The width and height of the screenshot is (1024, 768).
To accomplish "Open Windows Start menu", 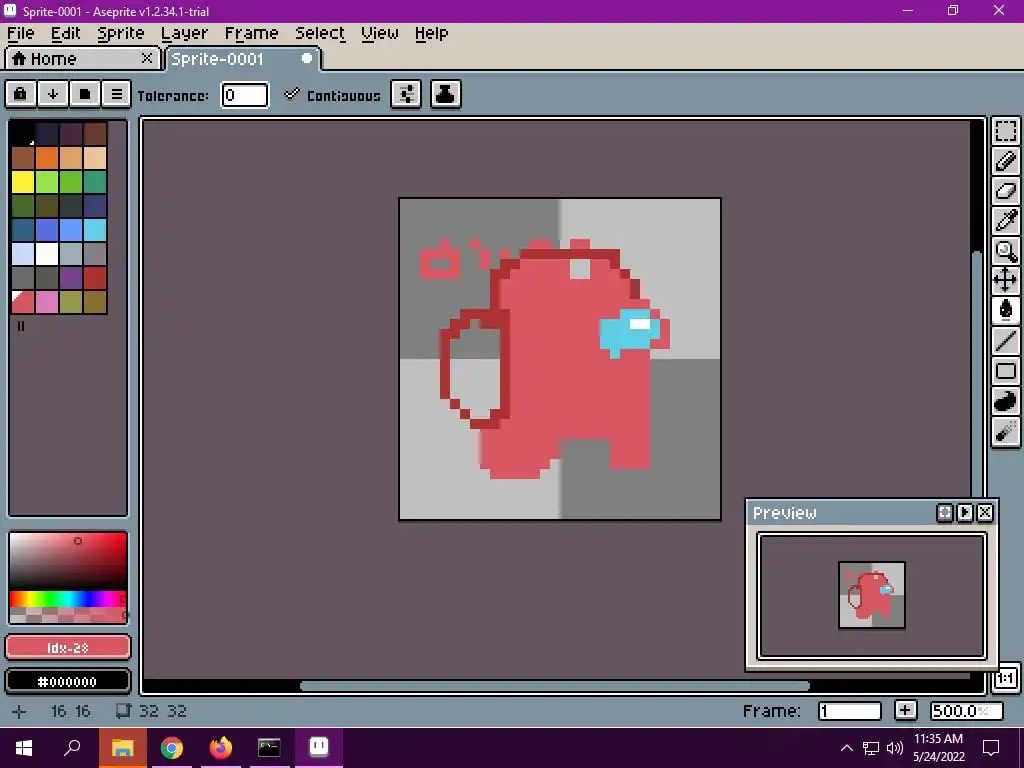I will [x=24, y=748].
